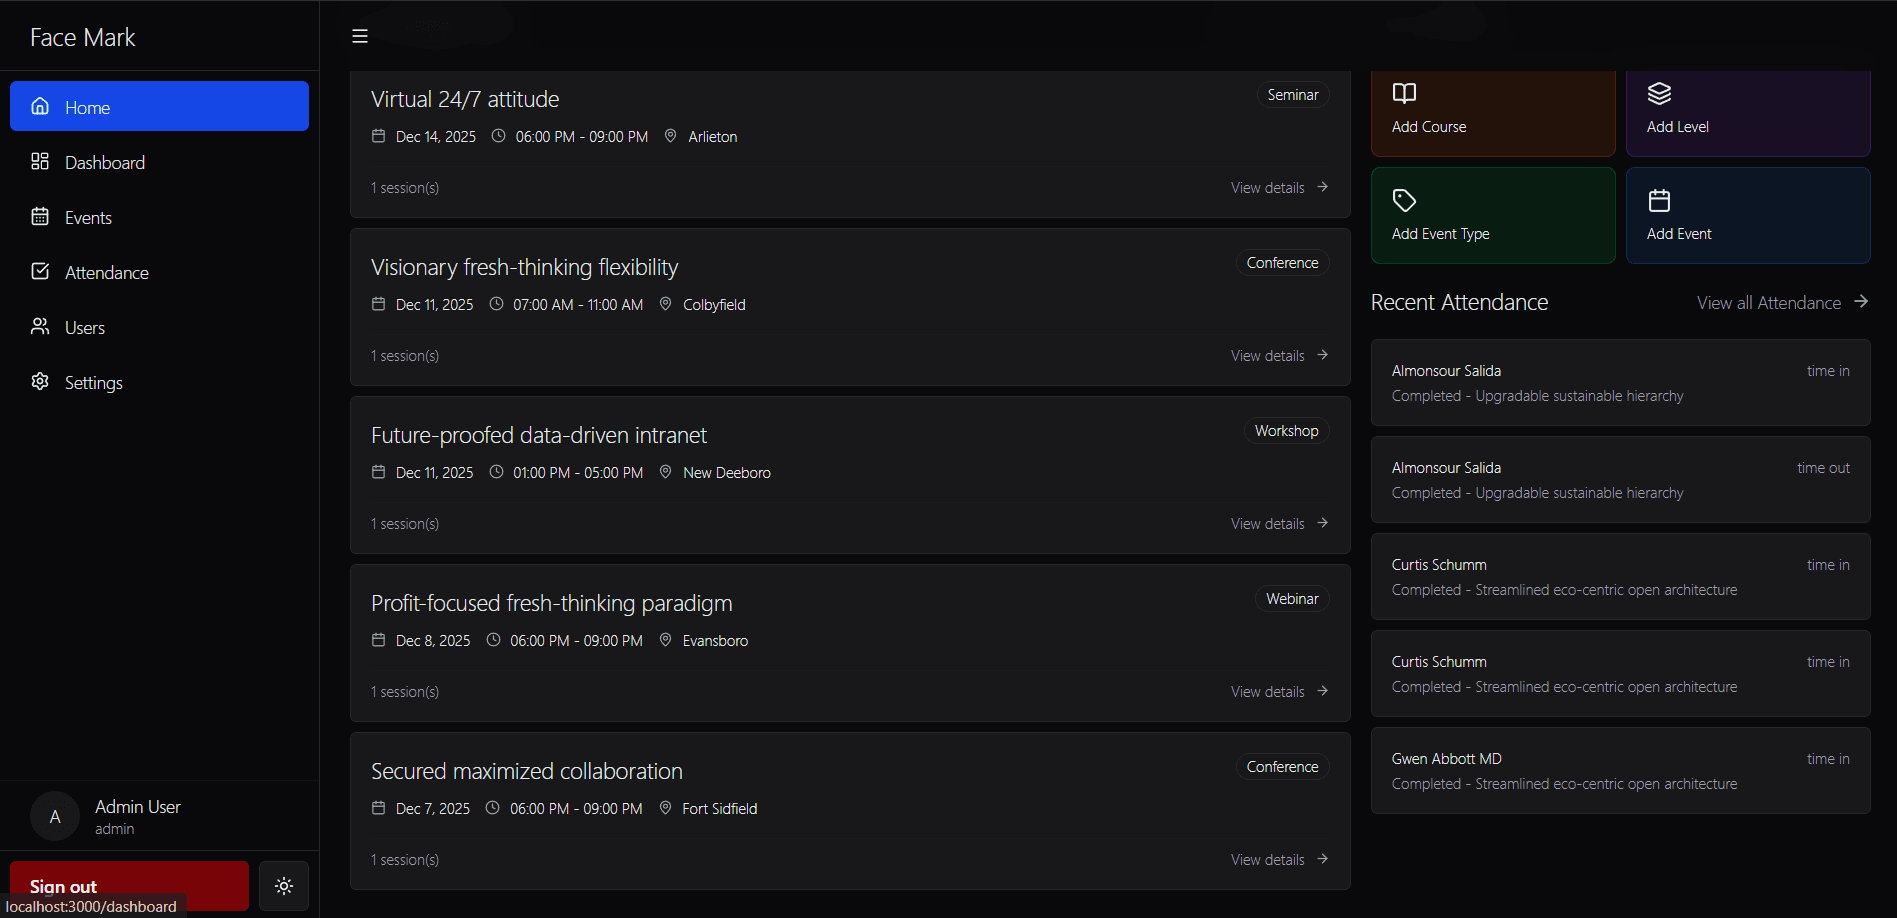Click View details for Future-proofed data-driven intranet

(x=1267, y=523)
